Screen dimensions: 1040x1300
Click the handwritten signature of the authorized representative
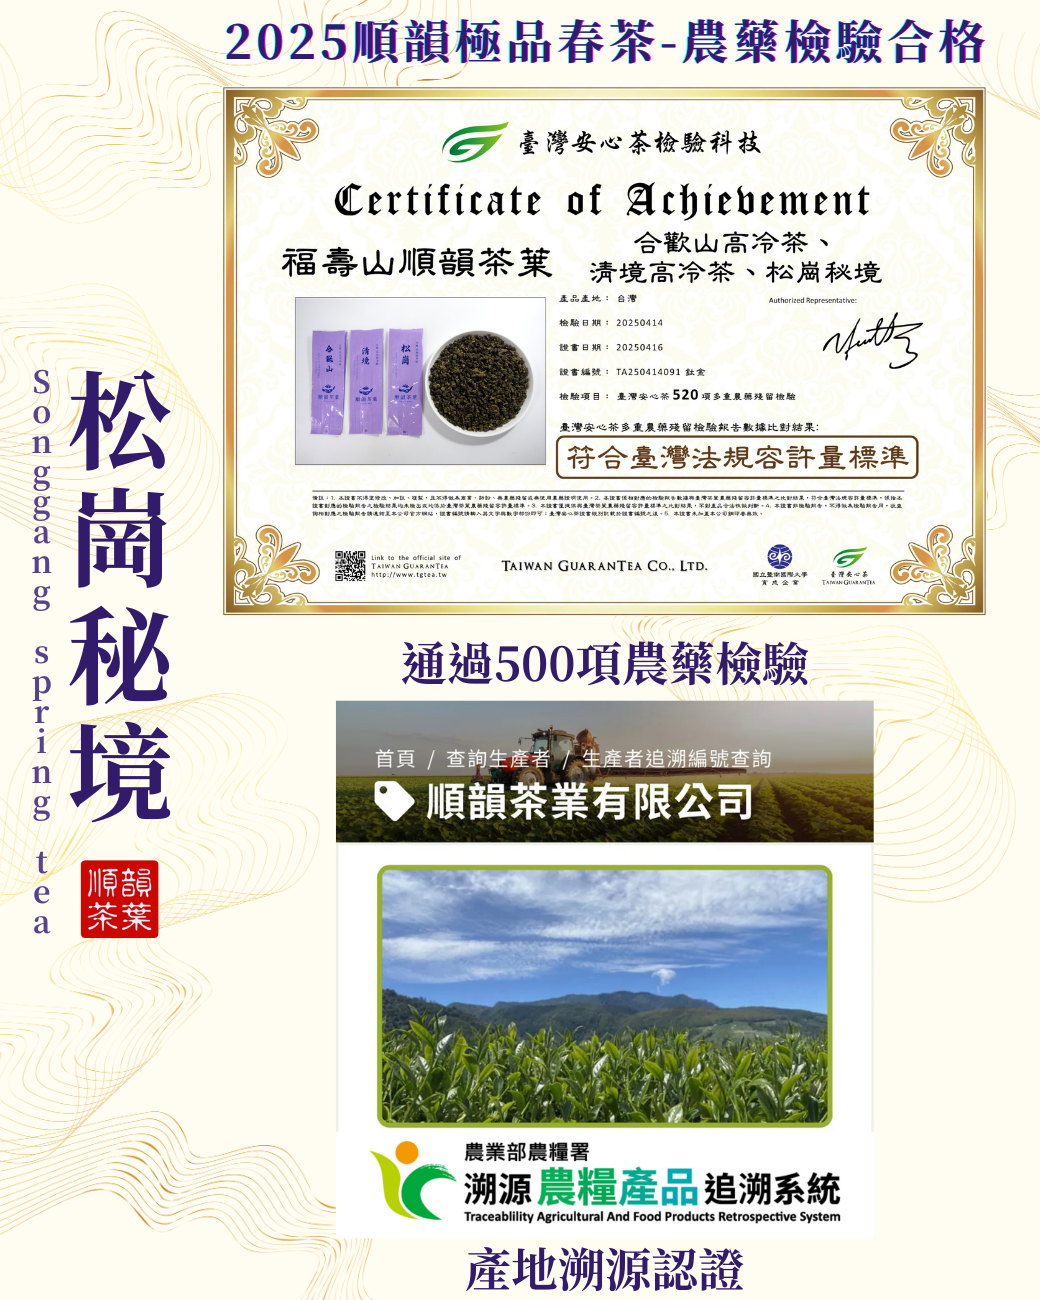click(872, 341)
